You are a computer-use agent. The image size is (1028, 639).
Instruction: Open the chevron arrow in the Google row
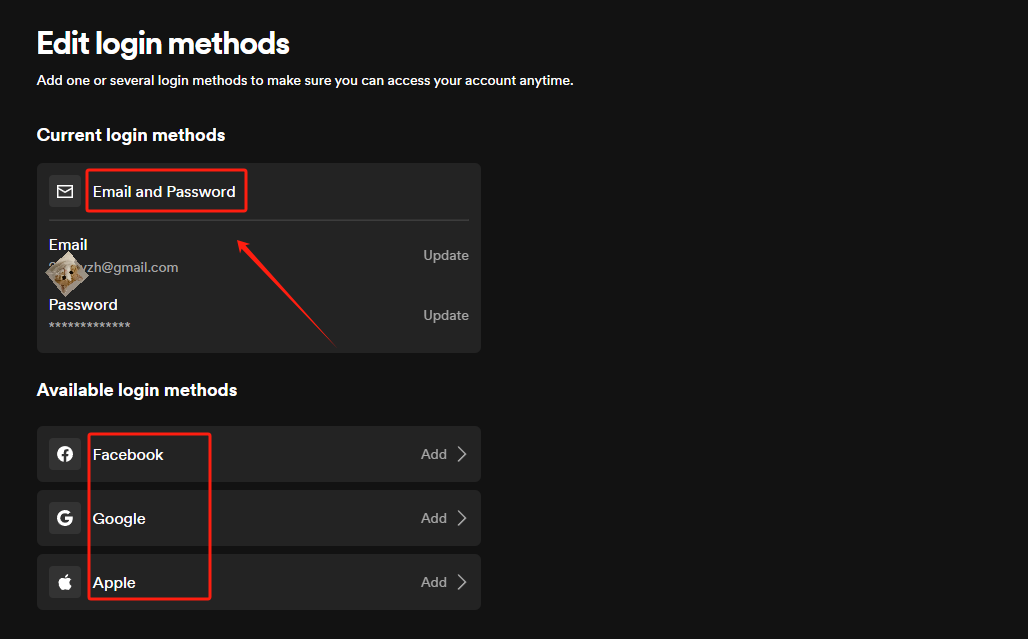click(461, 518)
